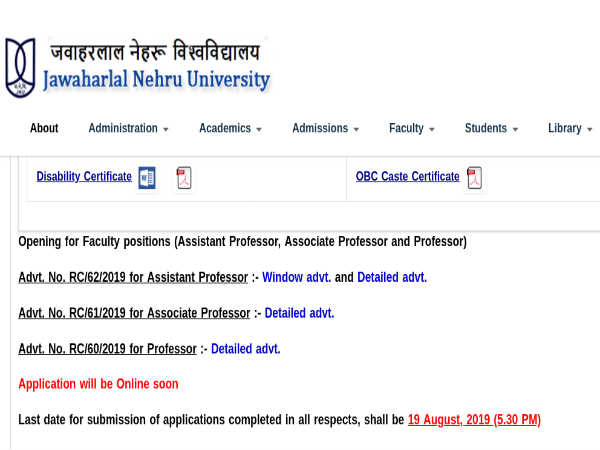The image size is (600, 450).
Task: Download Disability Certificate Word document icon
Action: (x=147, y=178)
